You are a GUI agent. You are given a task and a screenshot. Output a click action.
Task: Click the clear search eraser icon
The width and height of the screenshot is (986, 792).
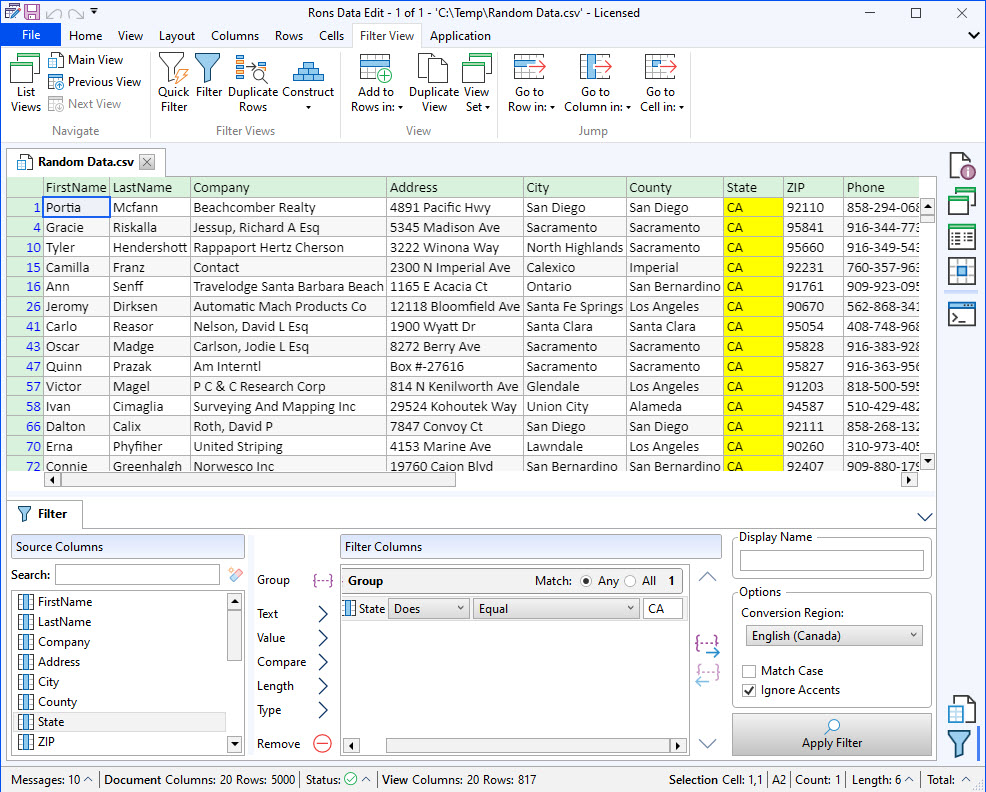[235, 575]
